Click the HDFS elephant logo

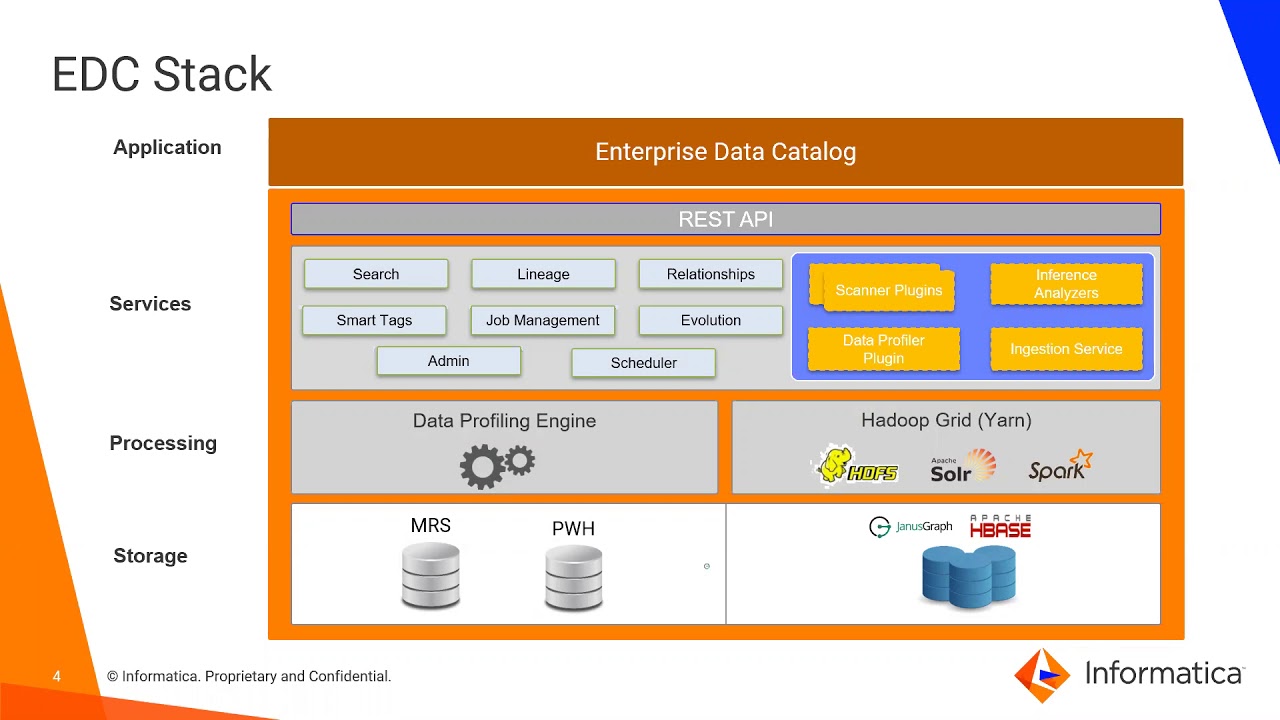click(856, 466)
